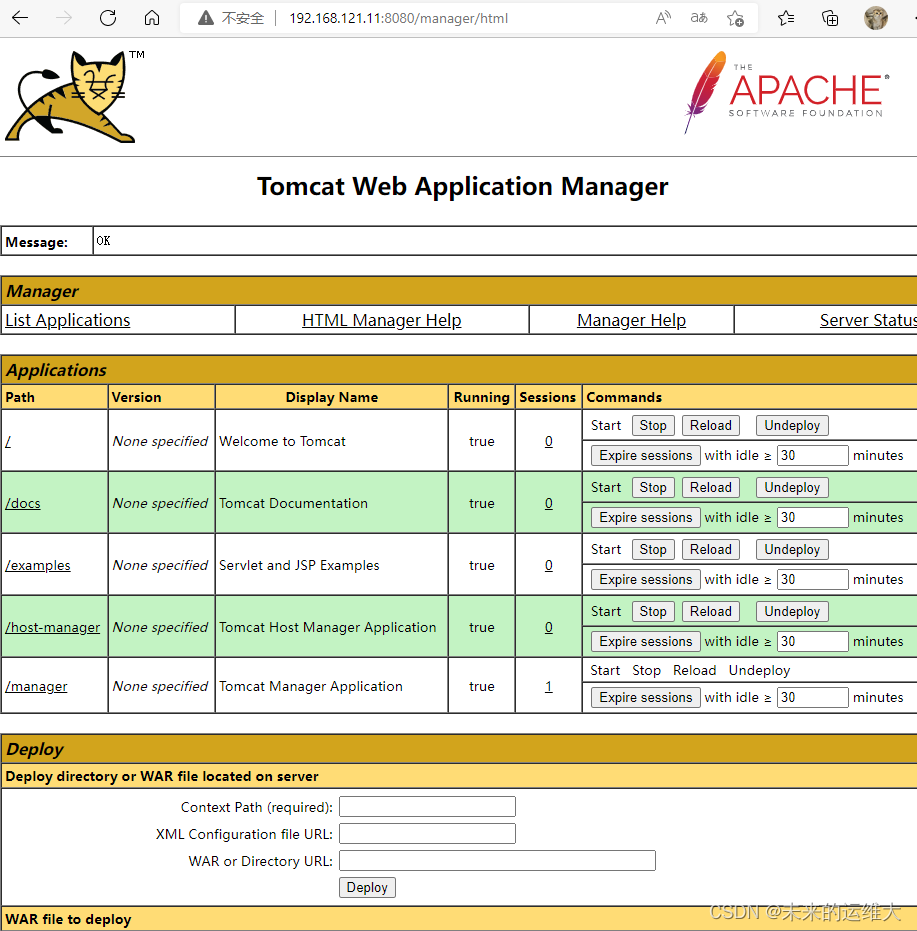917x931 pixels.
Task: Open the HTML Manager Help link
Action: click(x=381, y=320)
